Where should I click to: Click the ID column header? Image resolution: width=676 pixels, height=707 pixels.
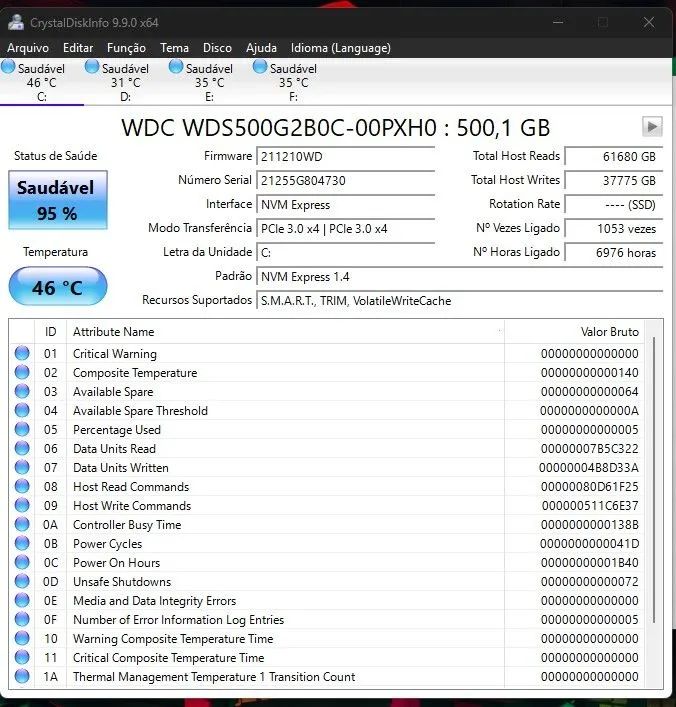pyautogui.click(x=51, y=332)
